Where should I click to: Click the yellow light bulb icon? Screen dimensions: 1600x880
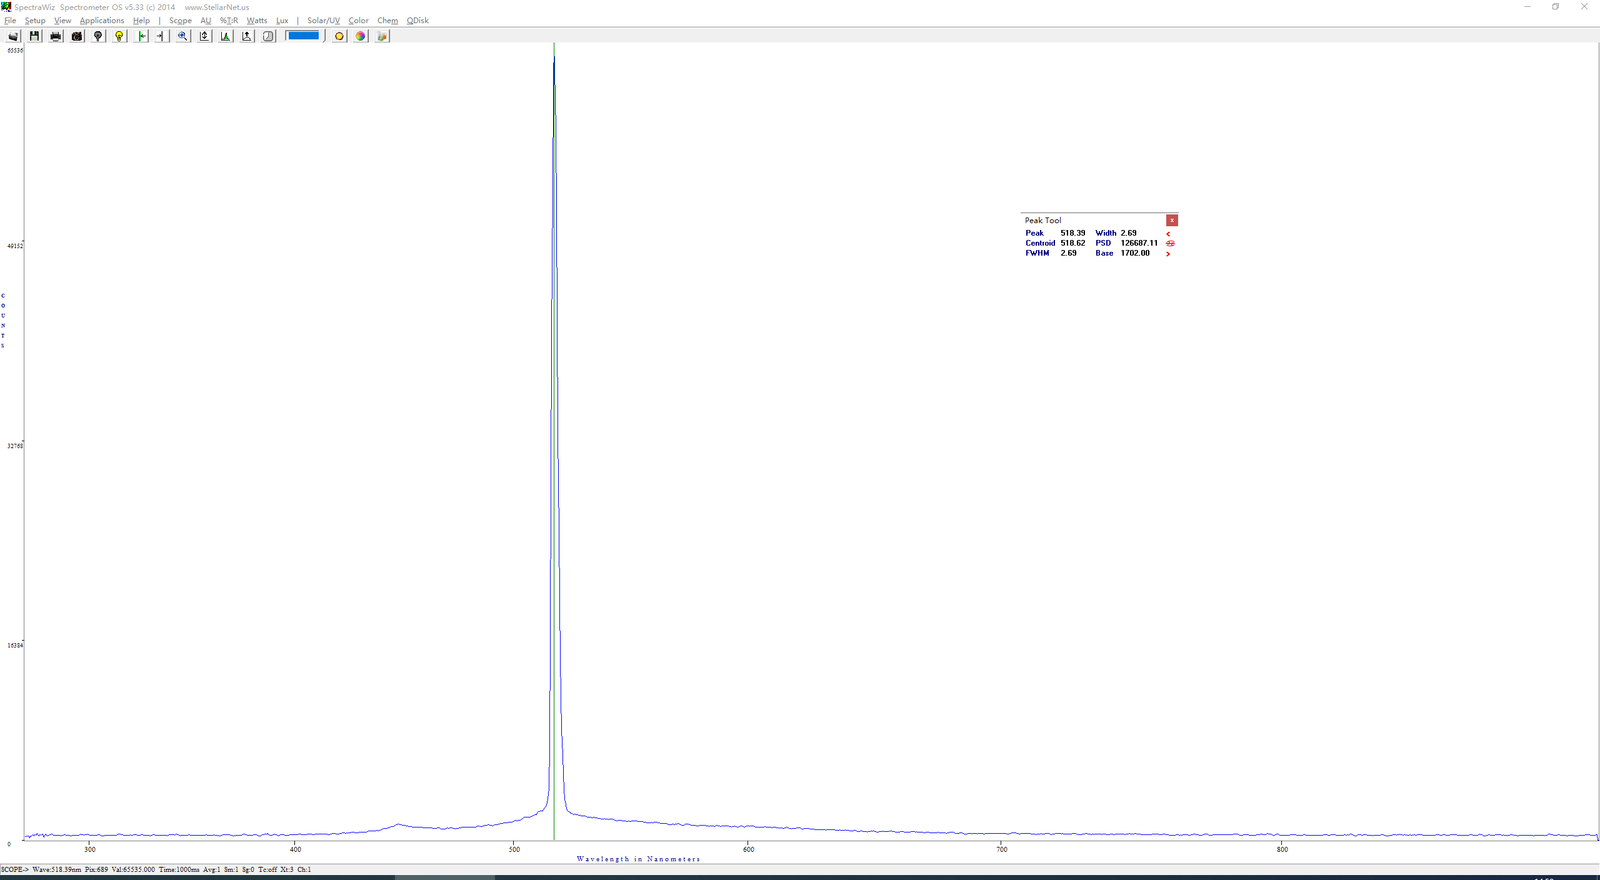pos(119,36)
